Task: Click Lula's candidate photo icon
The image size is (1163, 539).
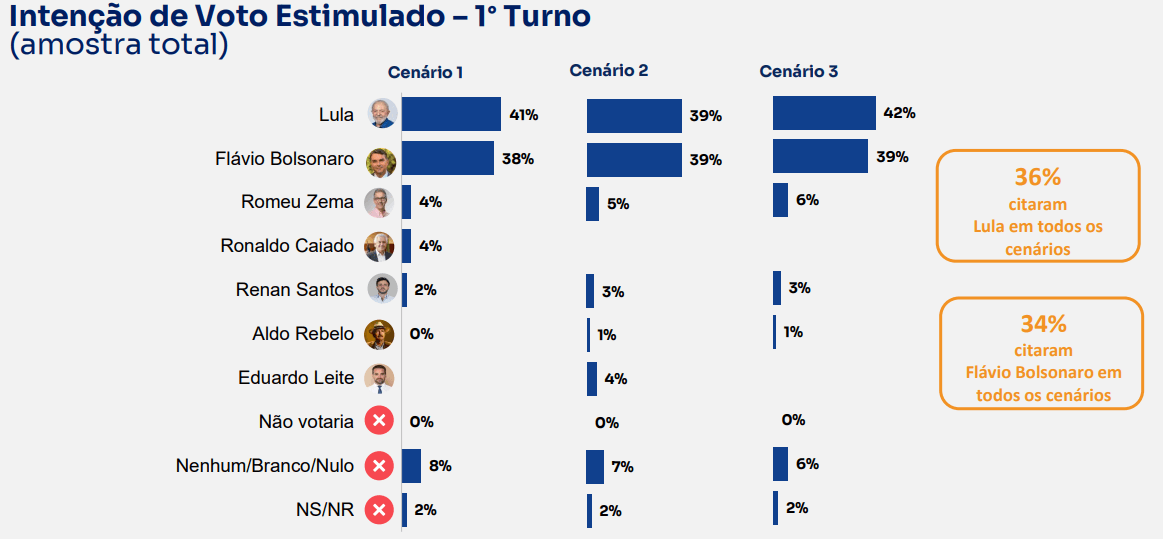Action: [x=382, y=114]
